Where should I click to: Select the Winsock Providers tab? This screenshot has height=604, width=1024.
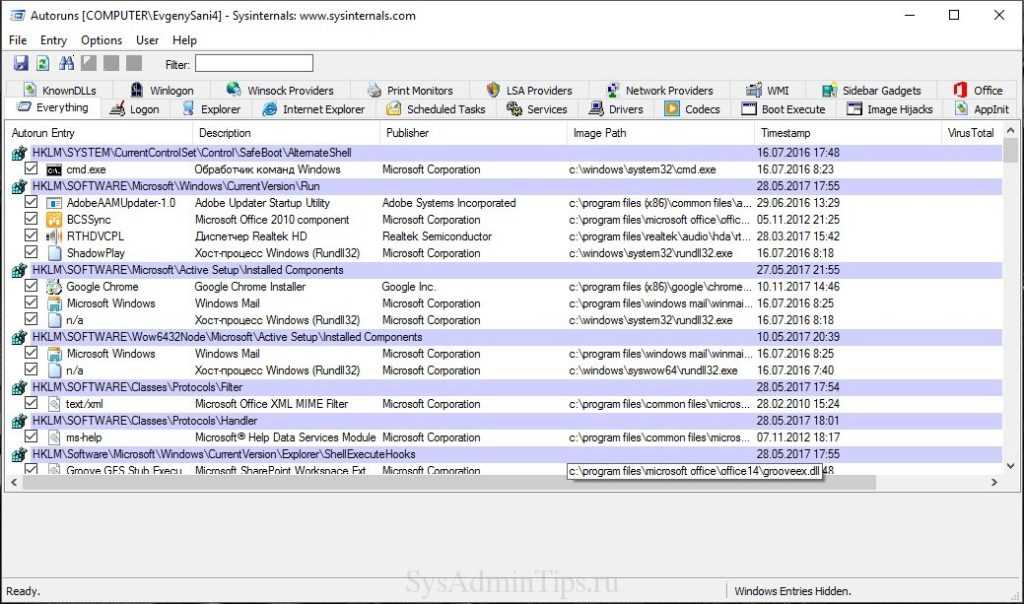point(280,90)
